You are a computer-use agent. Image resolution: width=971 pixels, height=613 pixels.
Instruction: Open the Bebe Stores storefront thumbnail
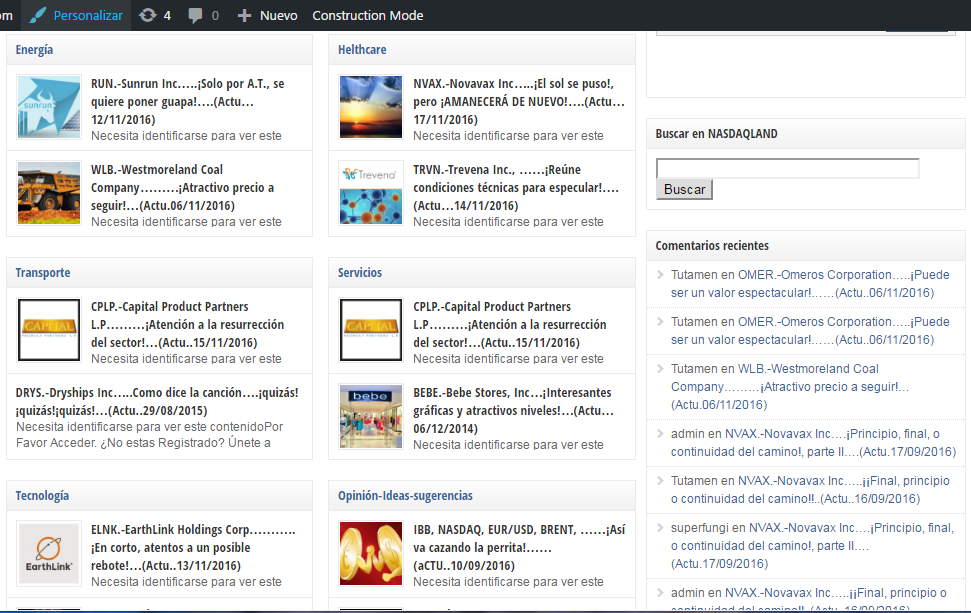coord(371,415)
